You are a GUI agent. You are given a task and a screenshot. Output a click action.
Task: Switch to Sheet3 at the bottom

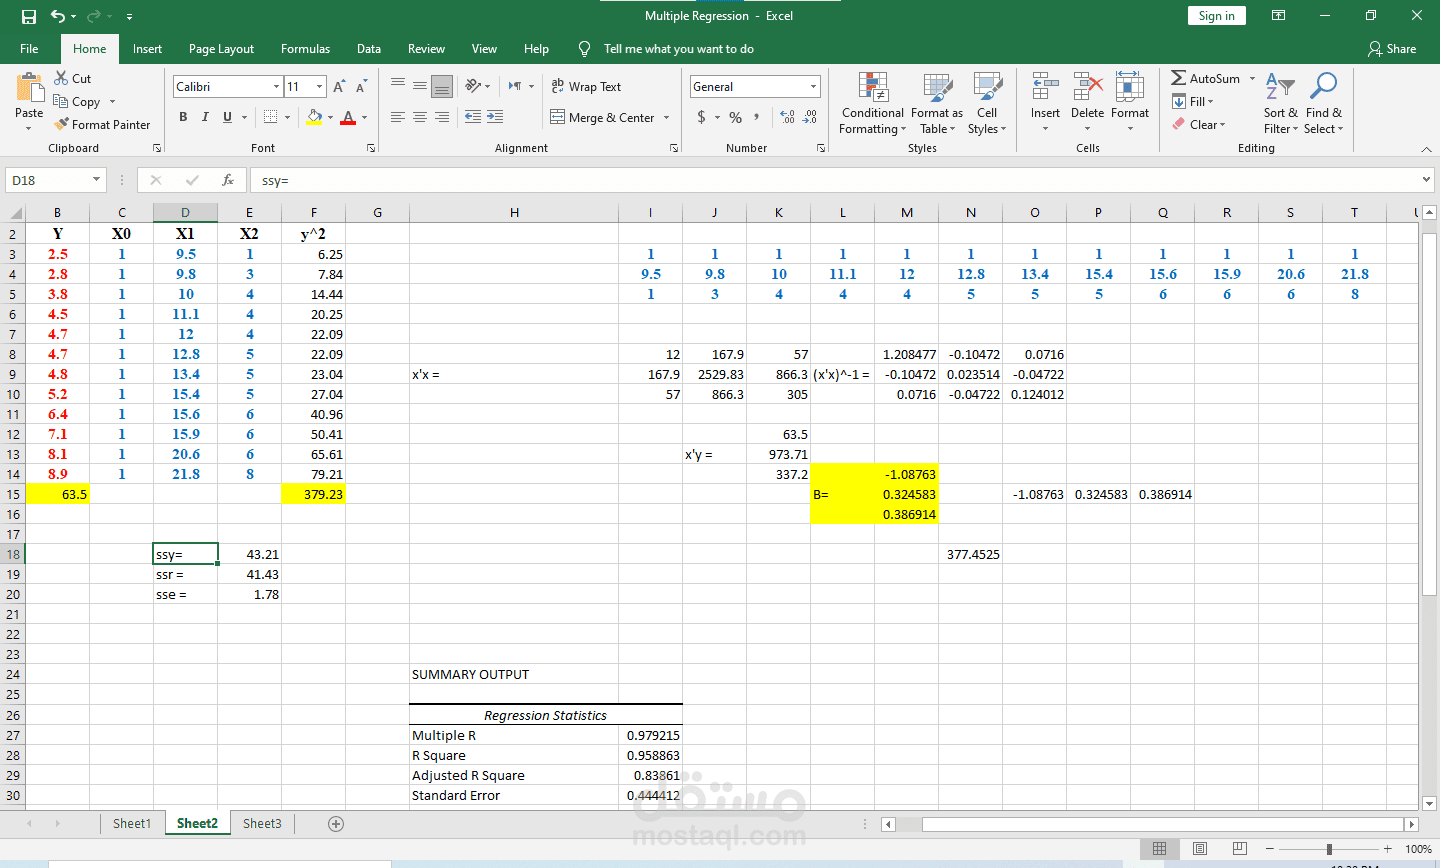[x=261, y=823]
